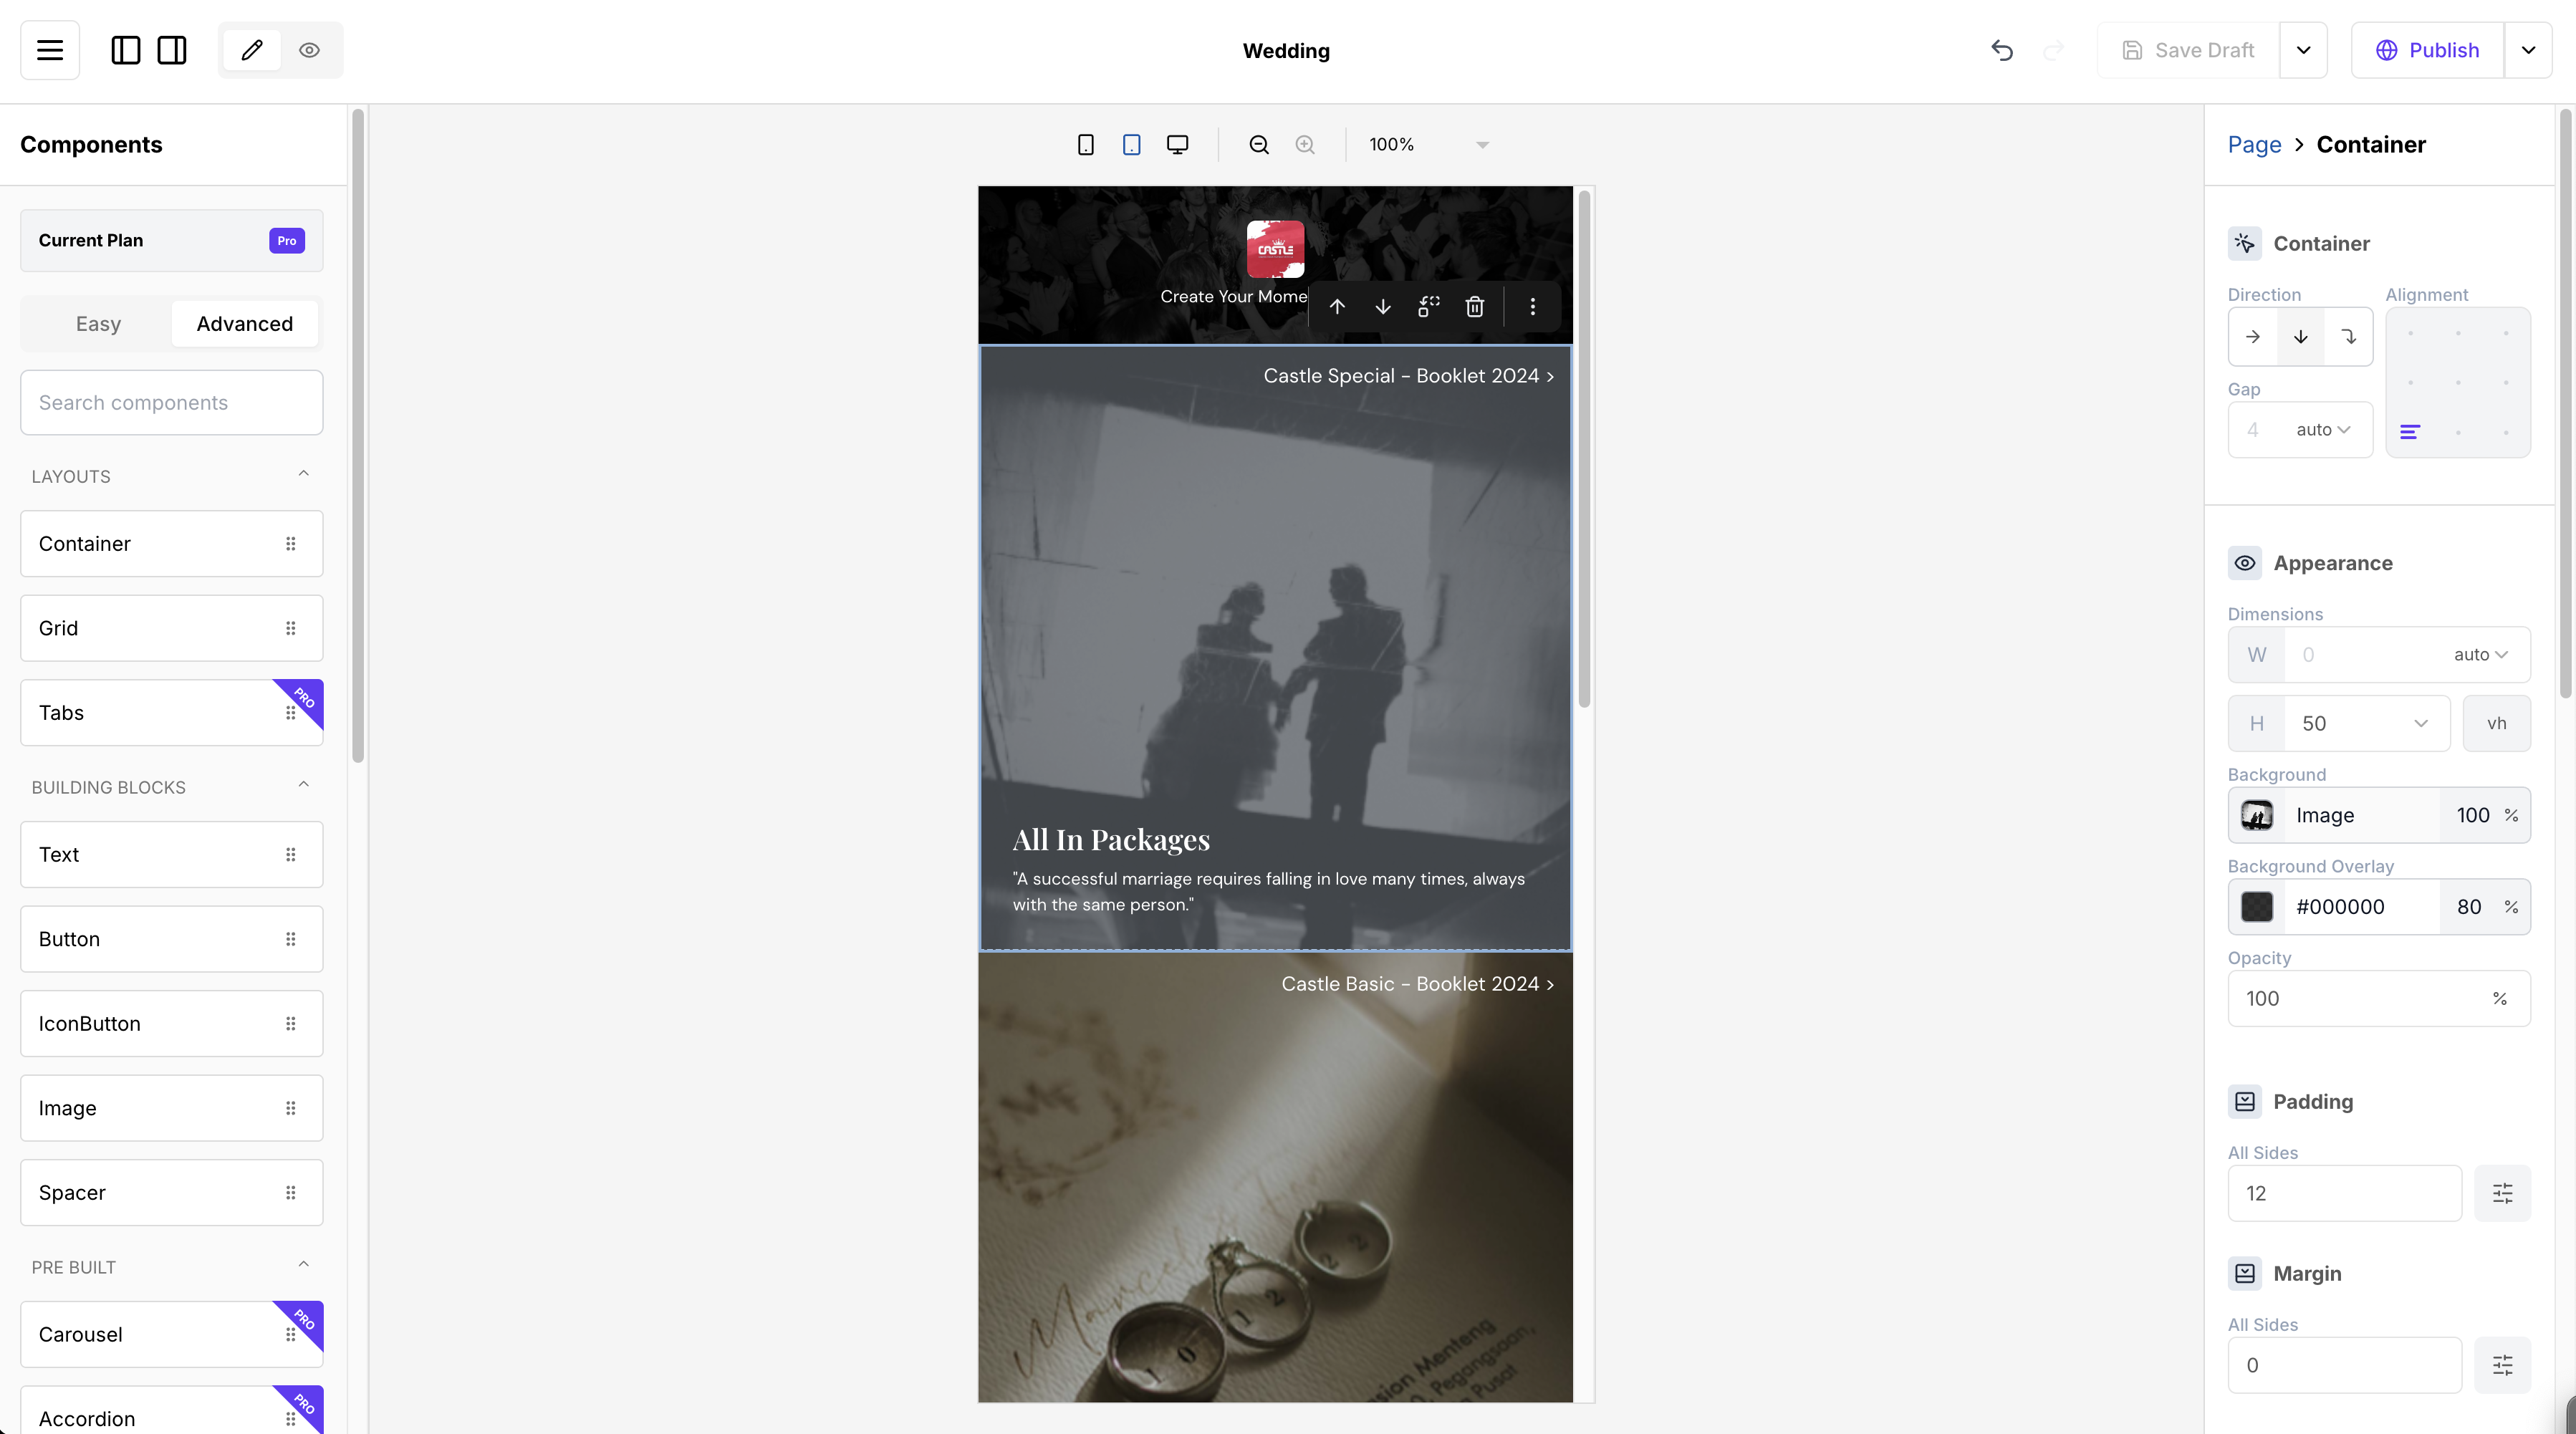The width and height of the screenshot is (2576, 1434).
Task: Click drag handle of Button component
Action: [291, 940]
